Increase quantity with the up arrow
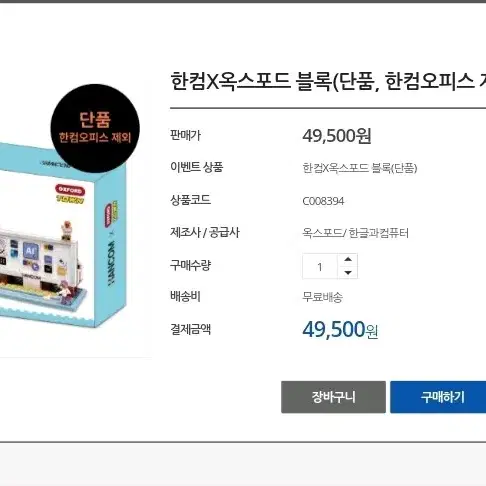 point(348,260)
